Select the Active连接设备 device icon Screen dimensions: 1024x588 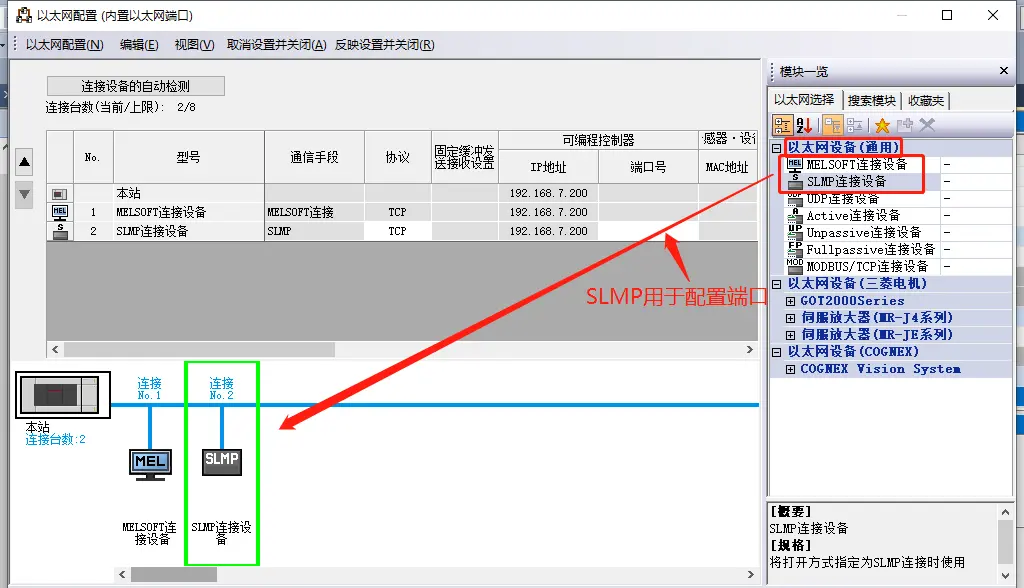coord(795,216)
